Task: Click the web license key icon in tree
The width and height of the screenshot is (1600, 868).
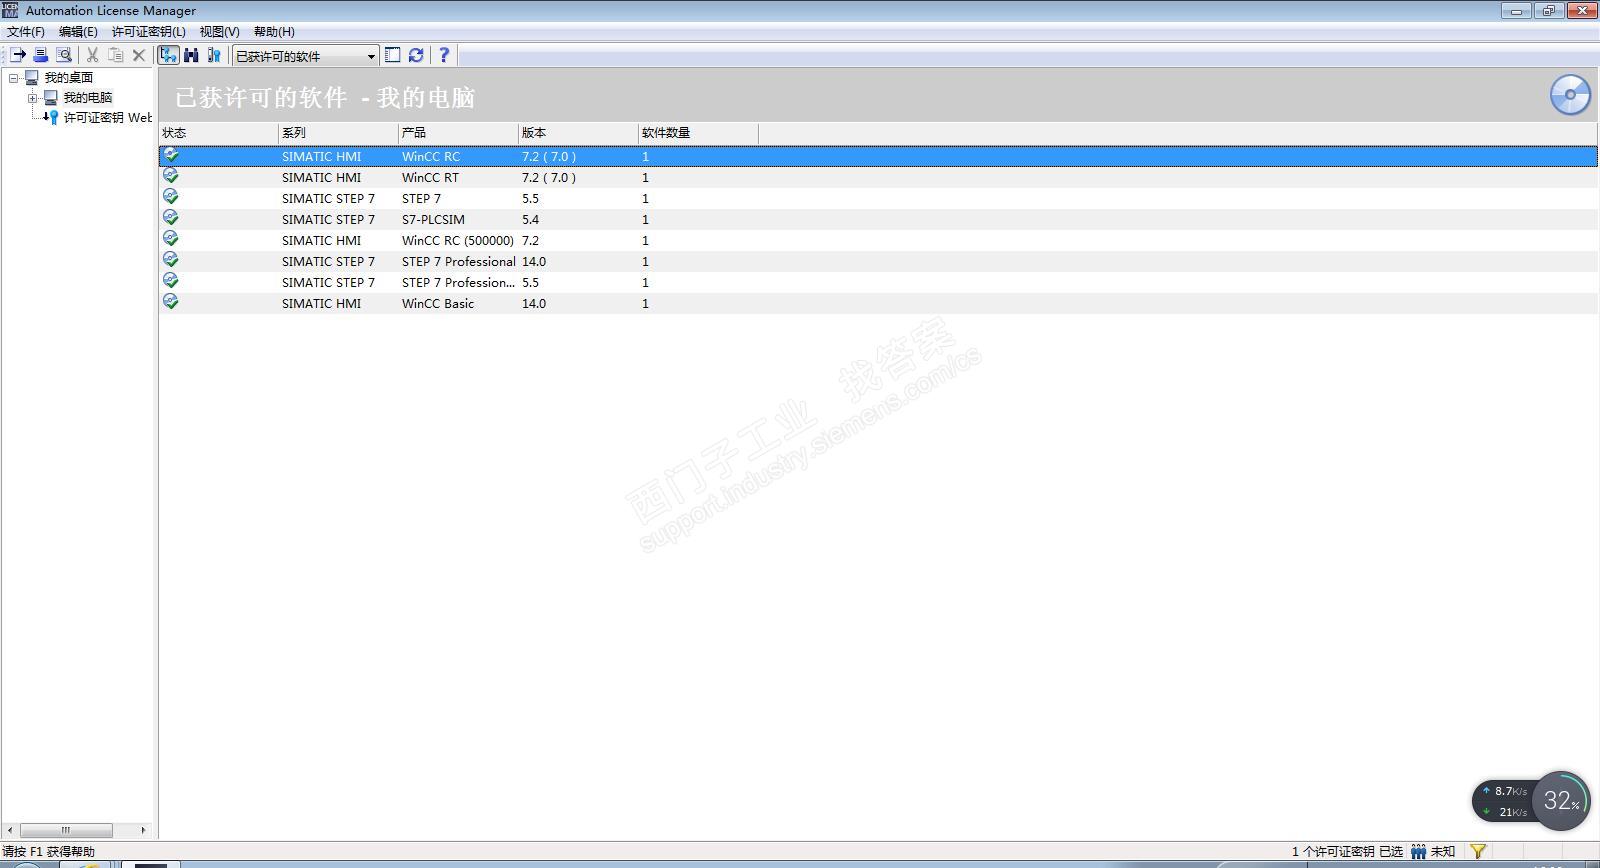Action: click(x=50, y=117)
